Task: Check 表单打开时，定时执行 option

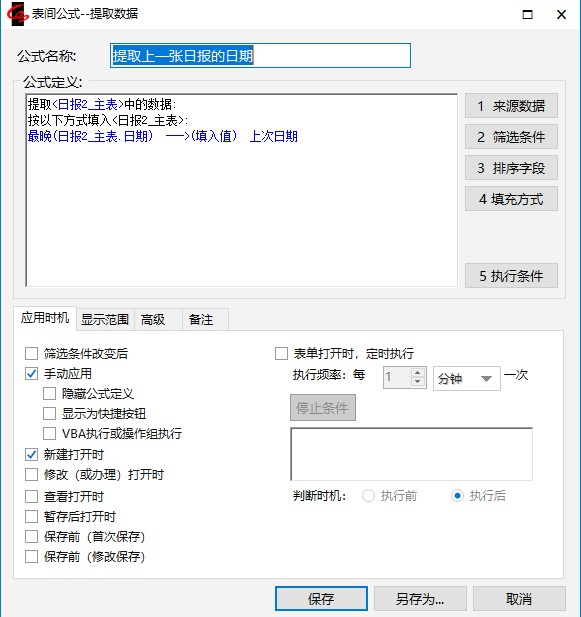Action: point(281,353)
